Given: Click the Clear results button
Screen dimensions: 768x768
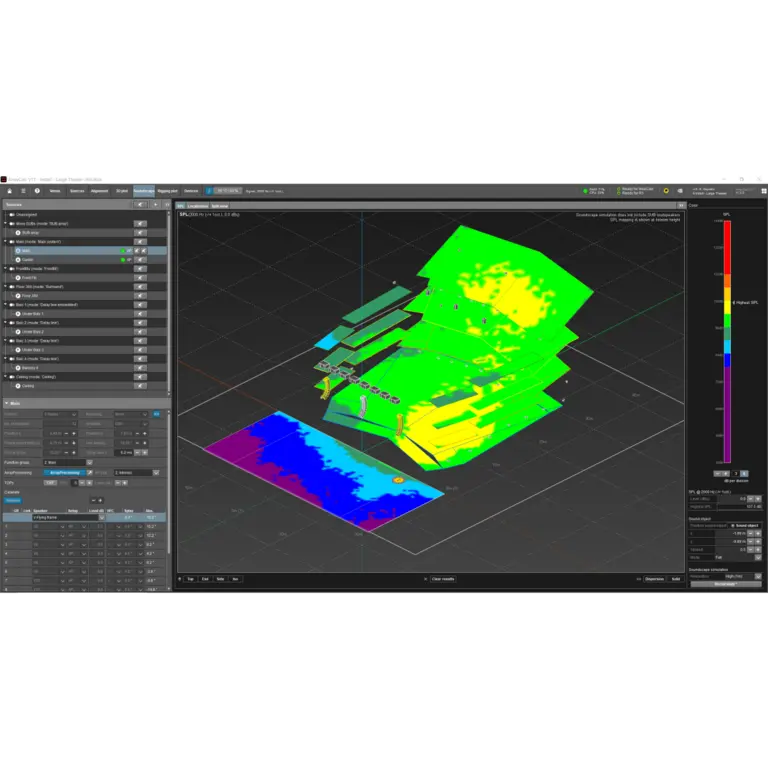Looking at the screenshot, I should click(443, 578).
